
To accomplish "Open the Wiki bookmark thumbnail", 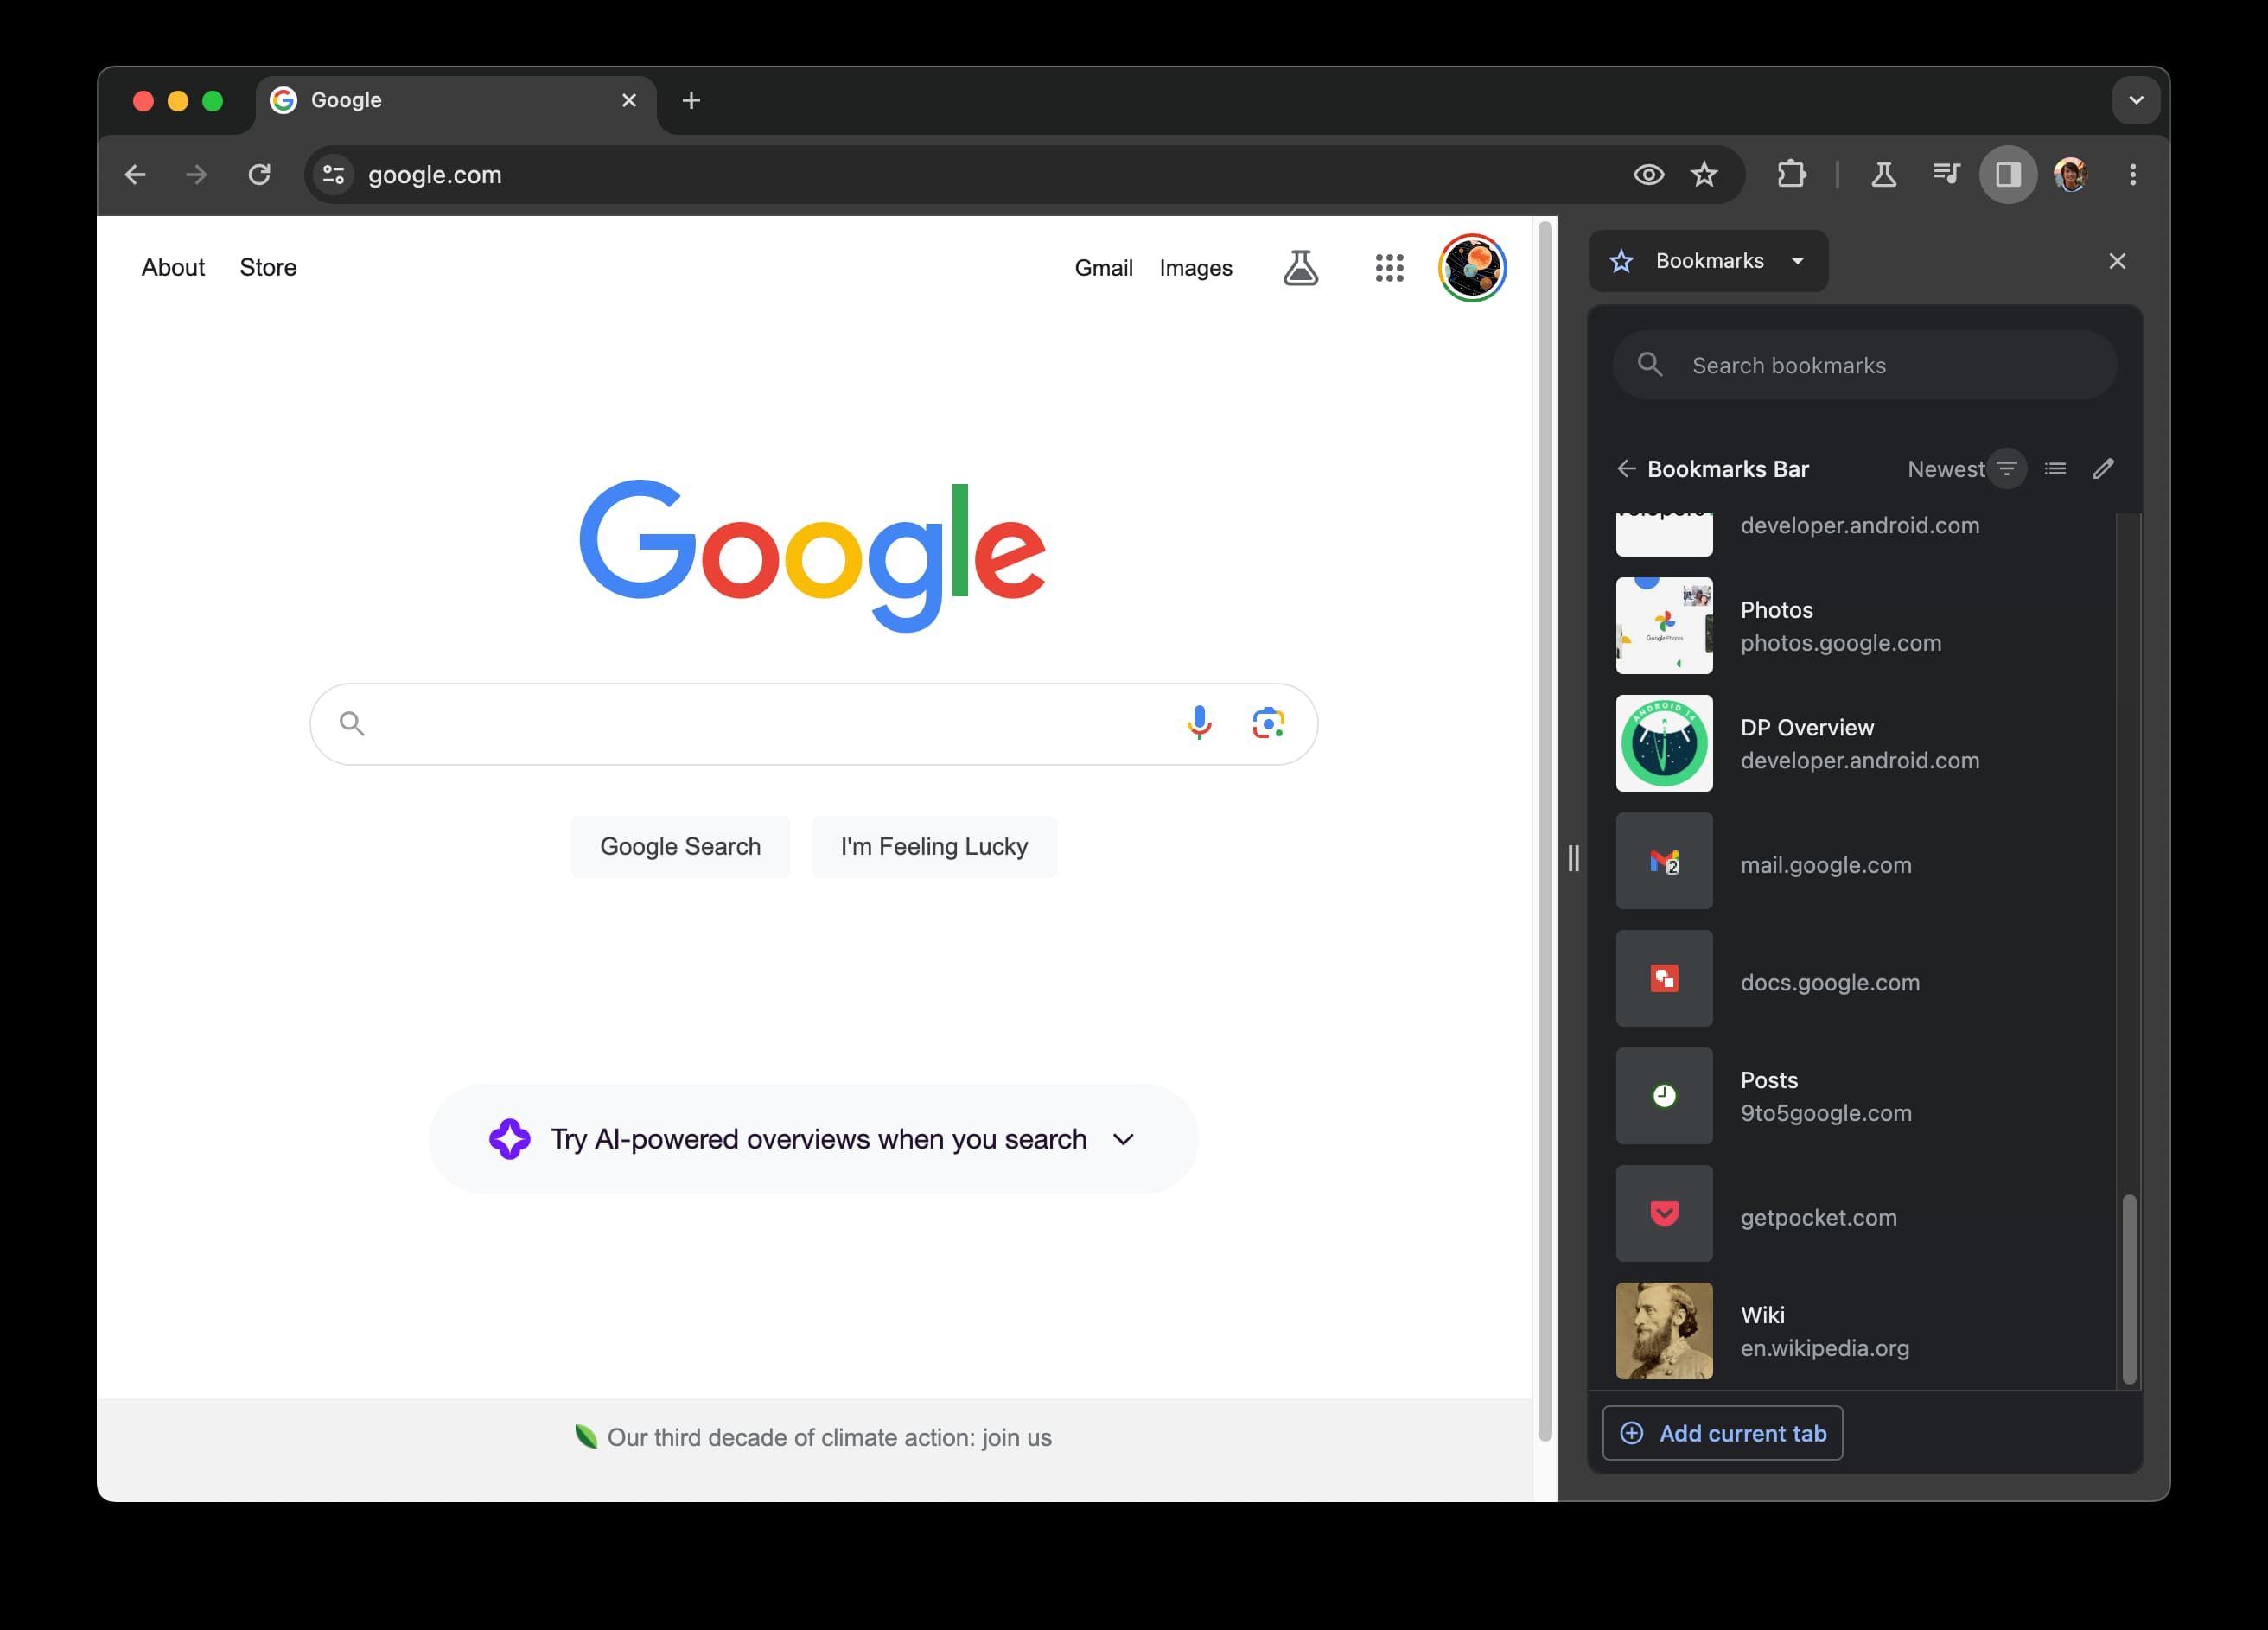I will pyautogui.click(x=1664, y=1331).
